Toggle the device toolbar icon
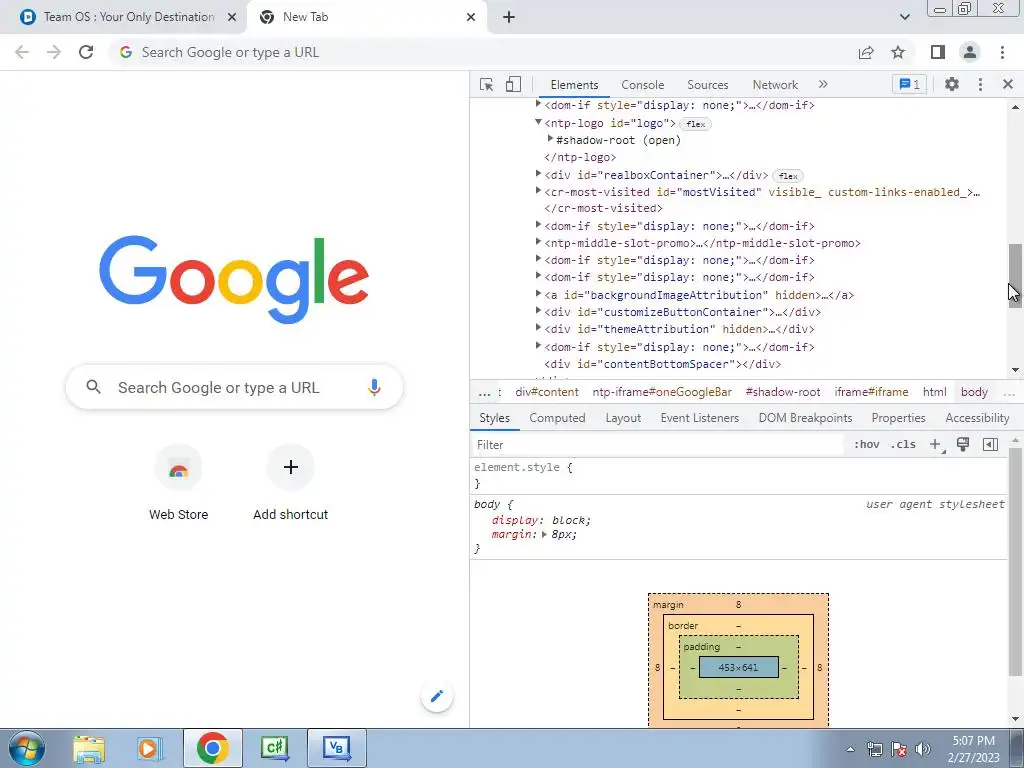The height and width of the screenshot is (768, 1024). 513,84
